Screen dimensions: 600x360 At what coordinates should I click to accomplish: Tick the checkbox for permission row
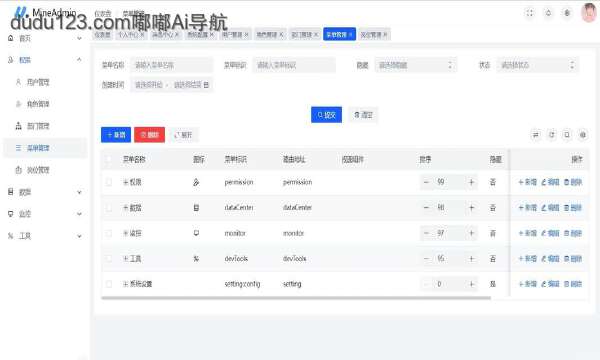[x=109, y=182]
